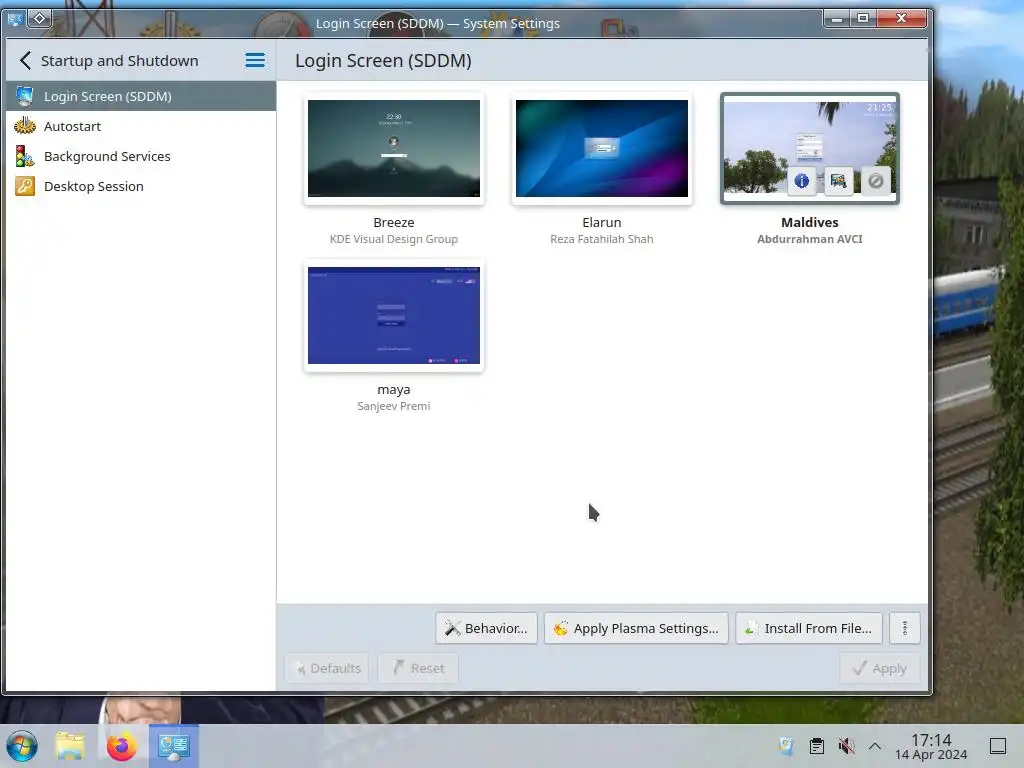Open Behavior settings
The height and width of the screenshot is (768, 1024).
coord(487,628)
